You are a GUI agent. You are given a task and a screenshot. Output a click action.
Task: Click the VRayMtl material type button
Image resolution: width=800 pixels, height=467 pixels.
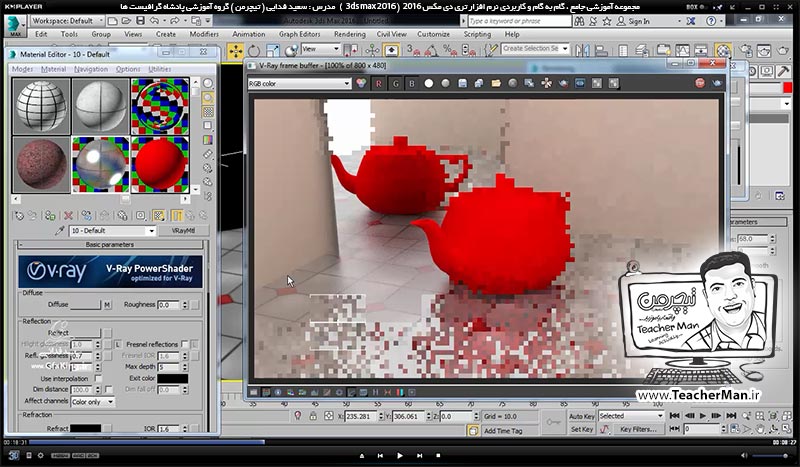pos(183,231)
